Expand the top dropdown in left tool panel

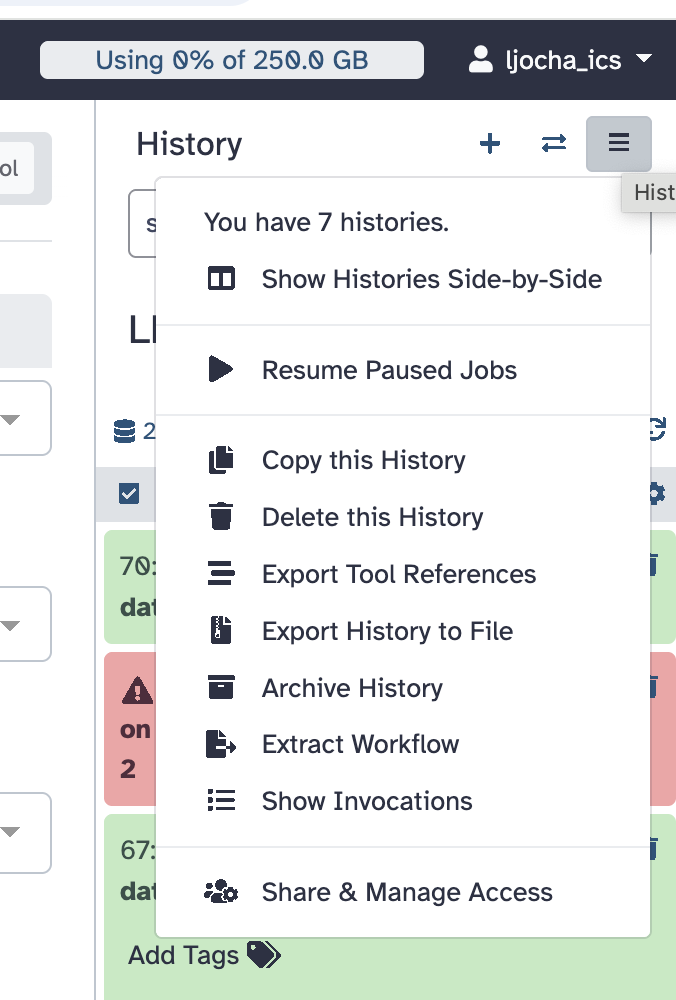coord(11,419)
